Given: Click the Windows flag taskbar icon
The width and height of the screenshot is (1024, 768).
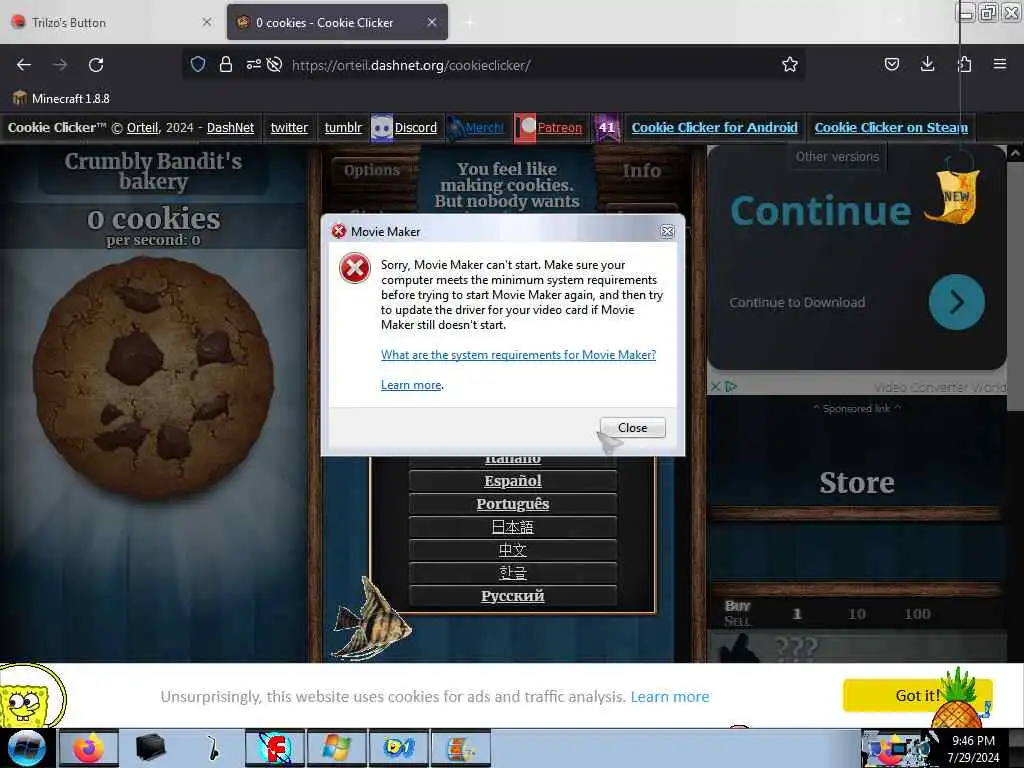Looking at the screenshot, I should click(x=336, y=748).
